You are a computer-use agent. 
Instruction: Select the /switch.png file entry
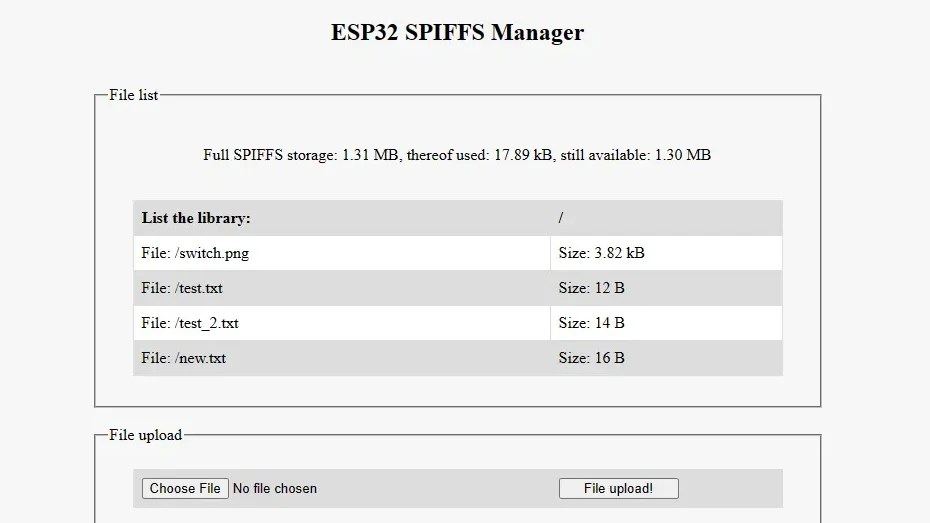coord(195,253)
